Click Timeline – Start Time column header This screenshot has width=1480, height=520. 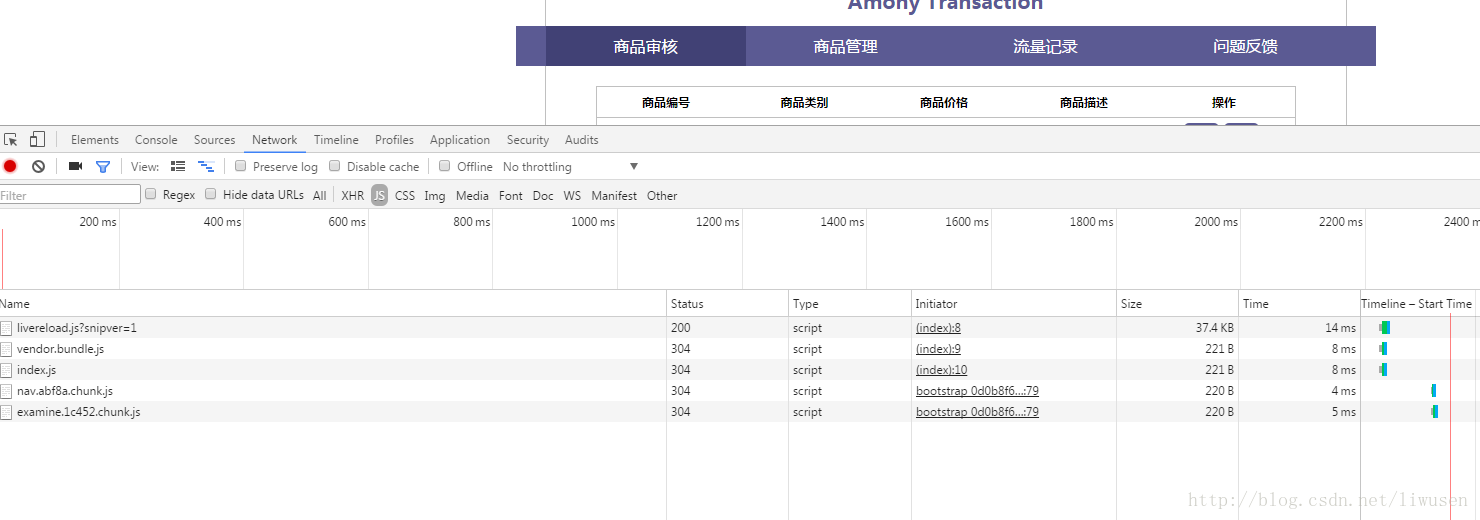[x=1416, y=304]
